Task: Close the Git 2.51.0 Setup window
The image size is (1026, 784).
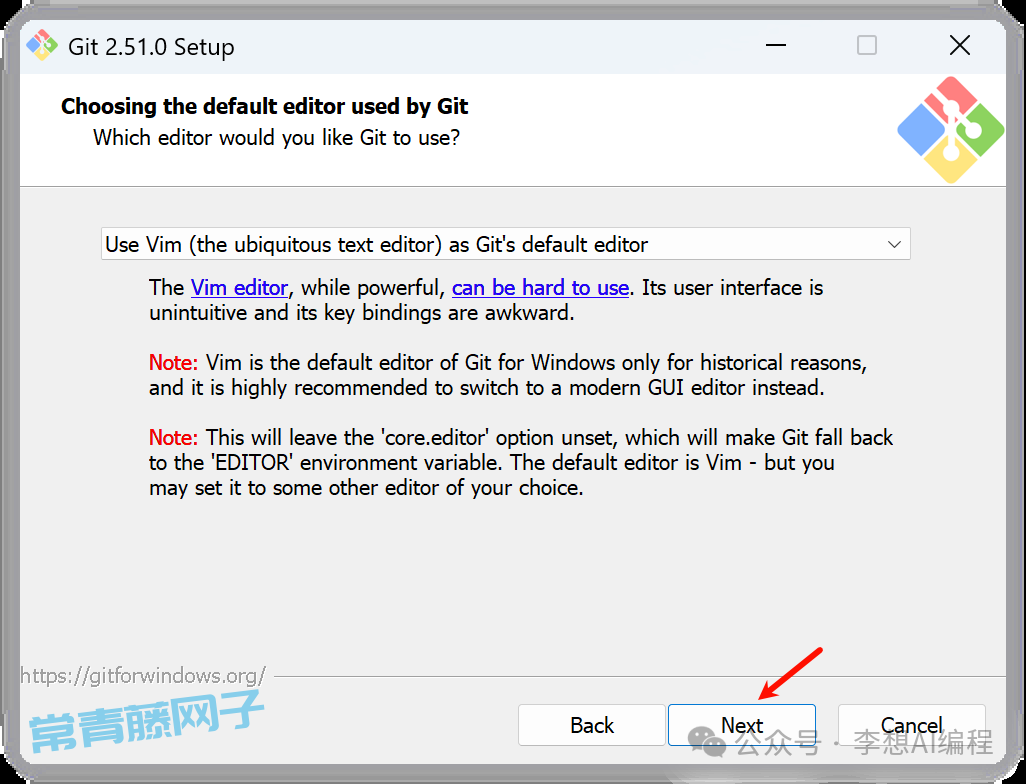Action: [x=959, y=46]
